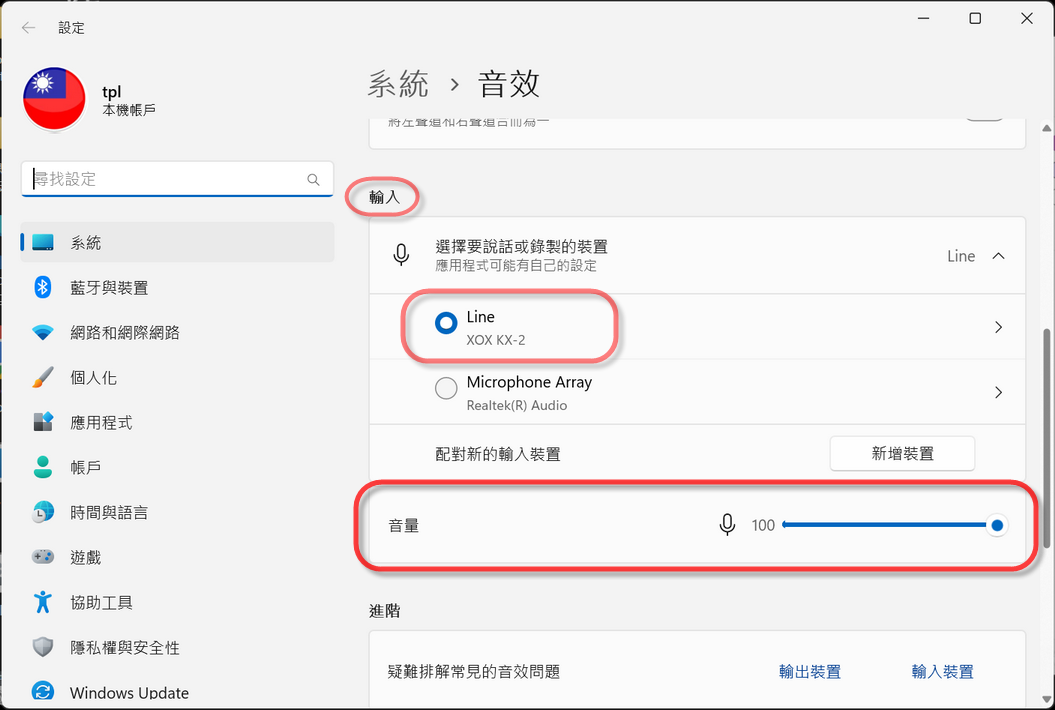1055x710 pixels.
Task: Click the 新增裝置 button
Action: coord(902,454)
